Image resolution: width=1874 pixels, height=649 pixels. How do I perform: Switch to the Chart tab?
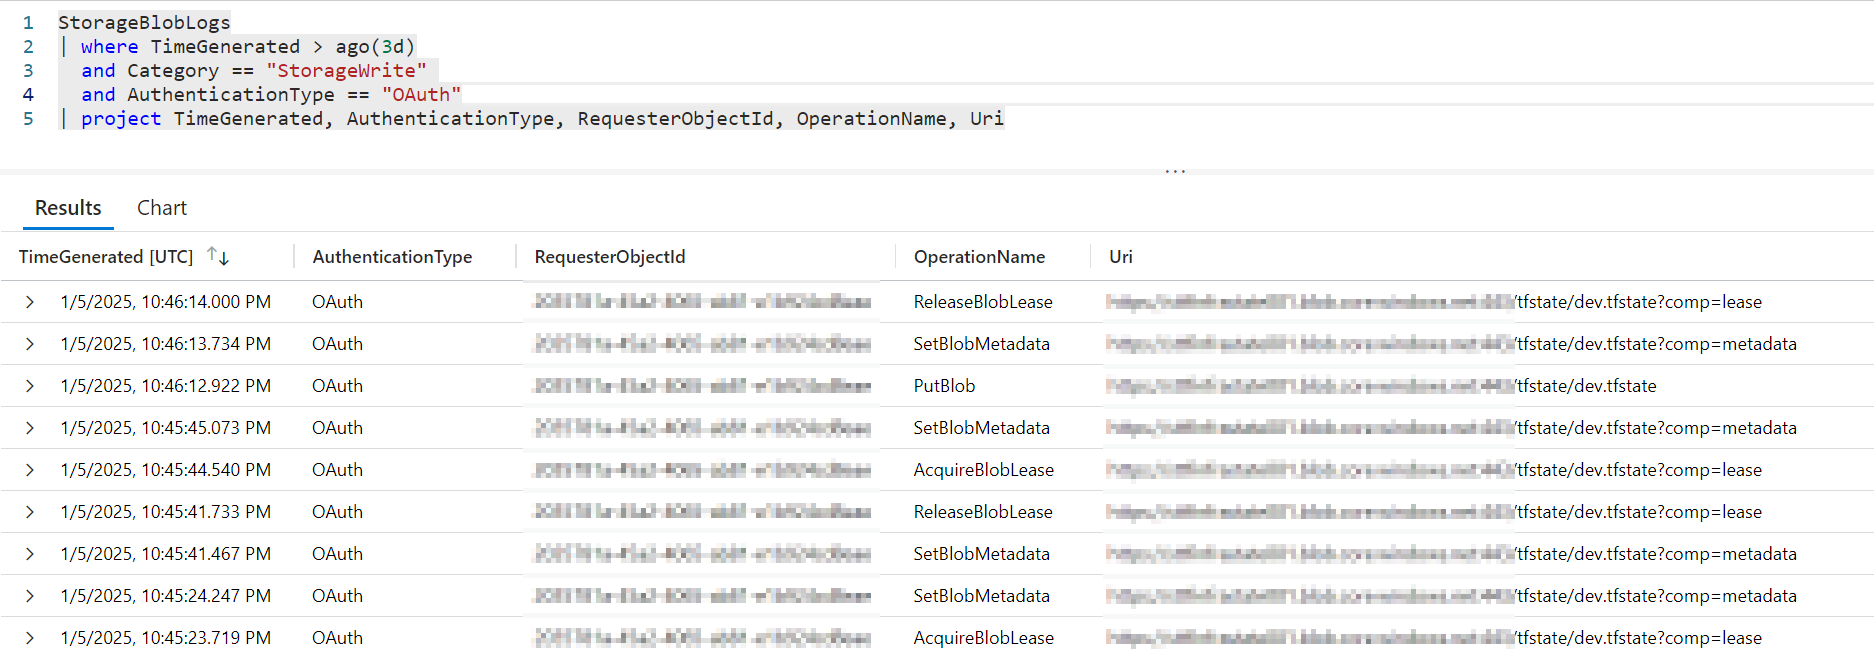pyautogui.click(x=161, y=208)
